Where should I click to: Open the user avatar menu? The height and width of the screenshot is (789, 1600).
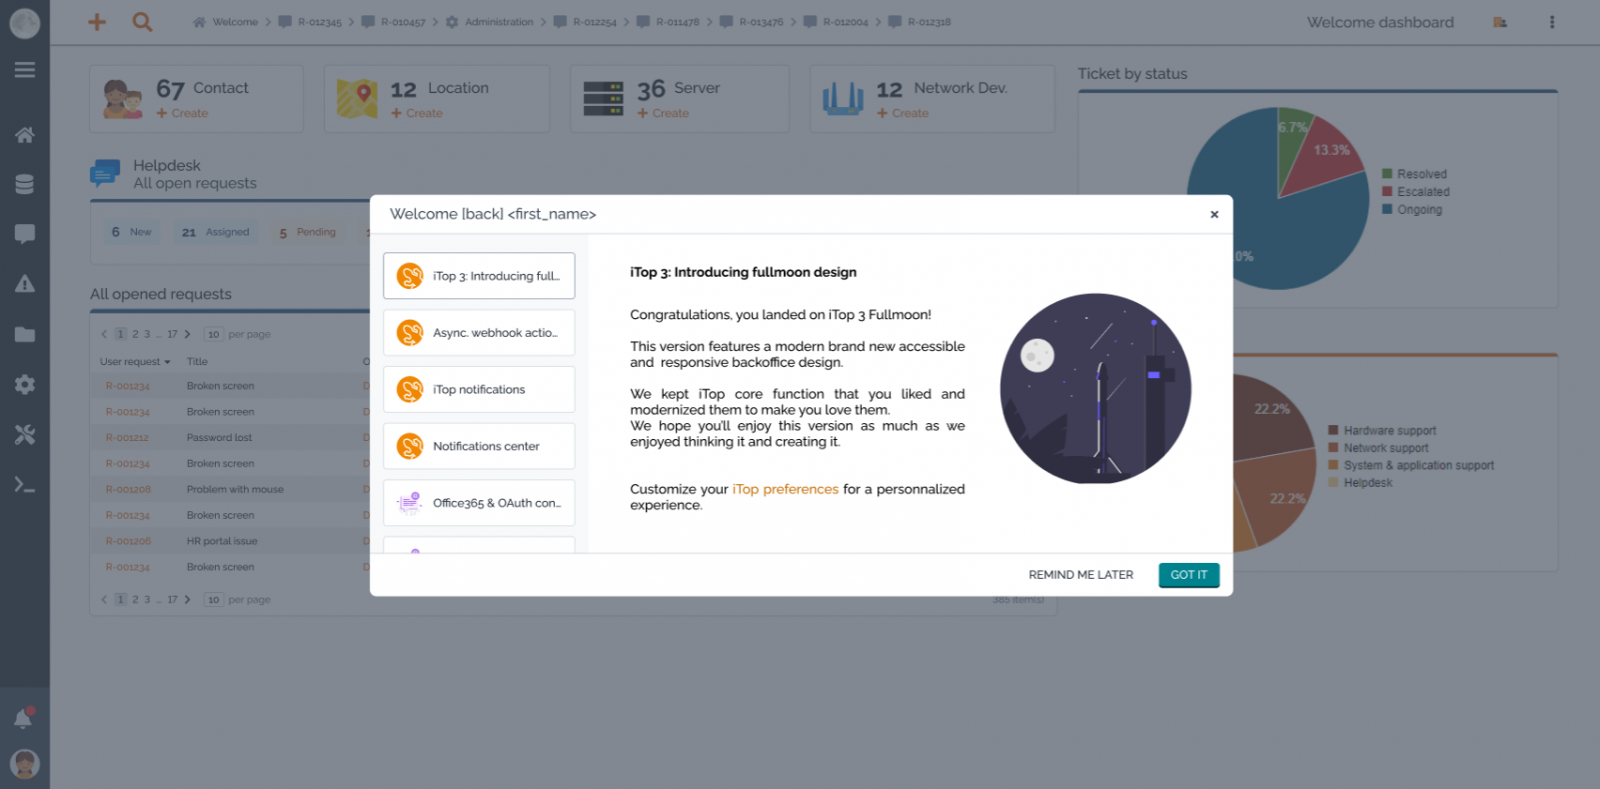click(x=25, y=764)
